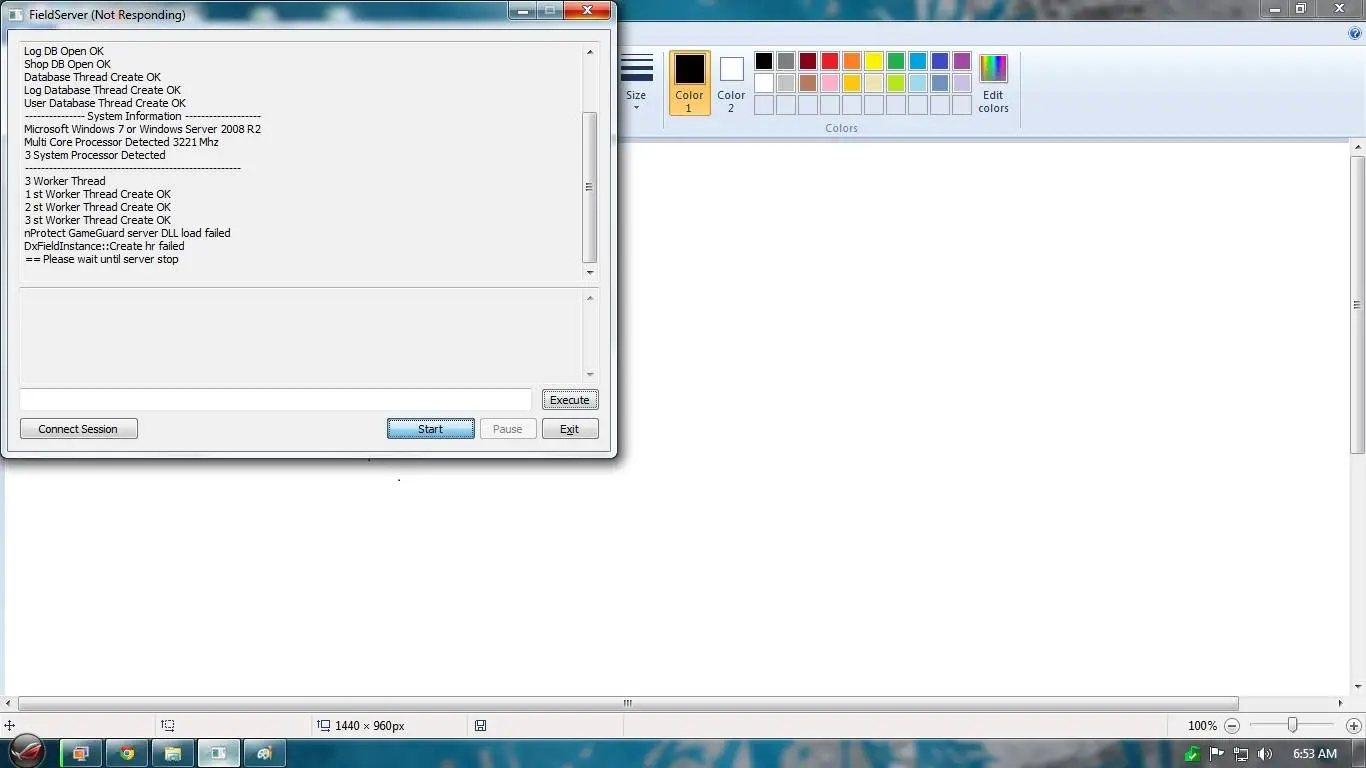Click the volume icon in system tray

coord(1265,754)
